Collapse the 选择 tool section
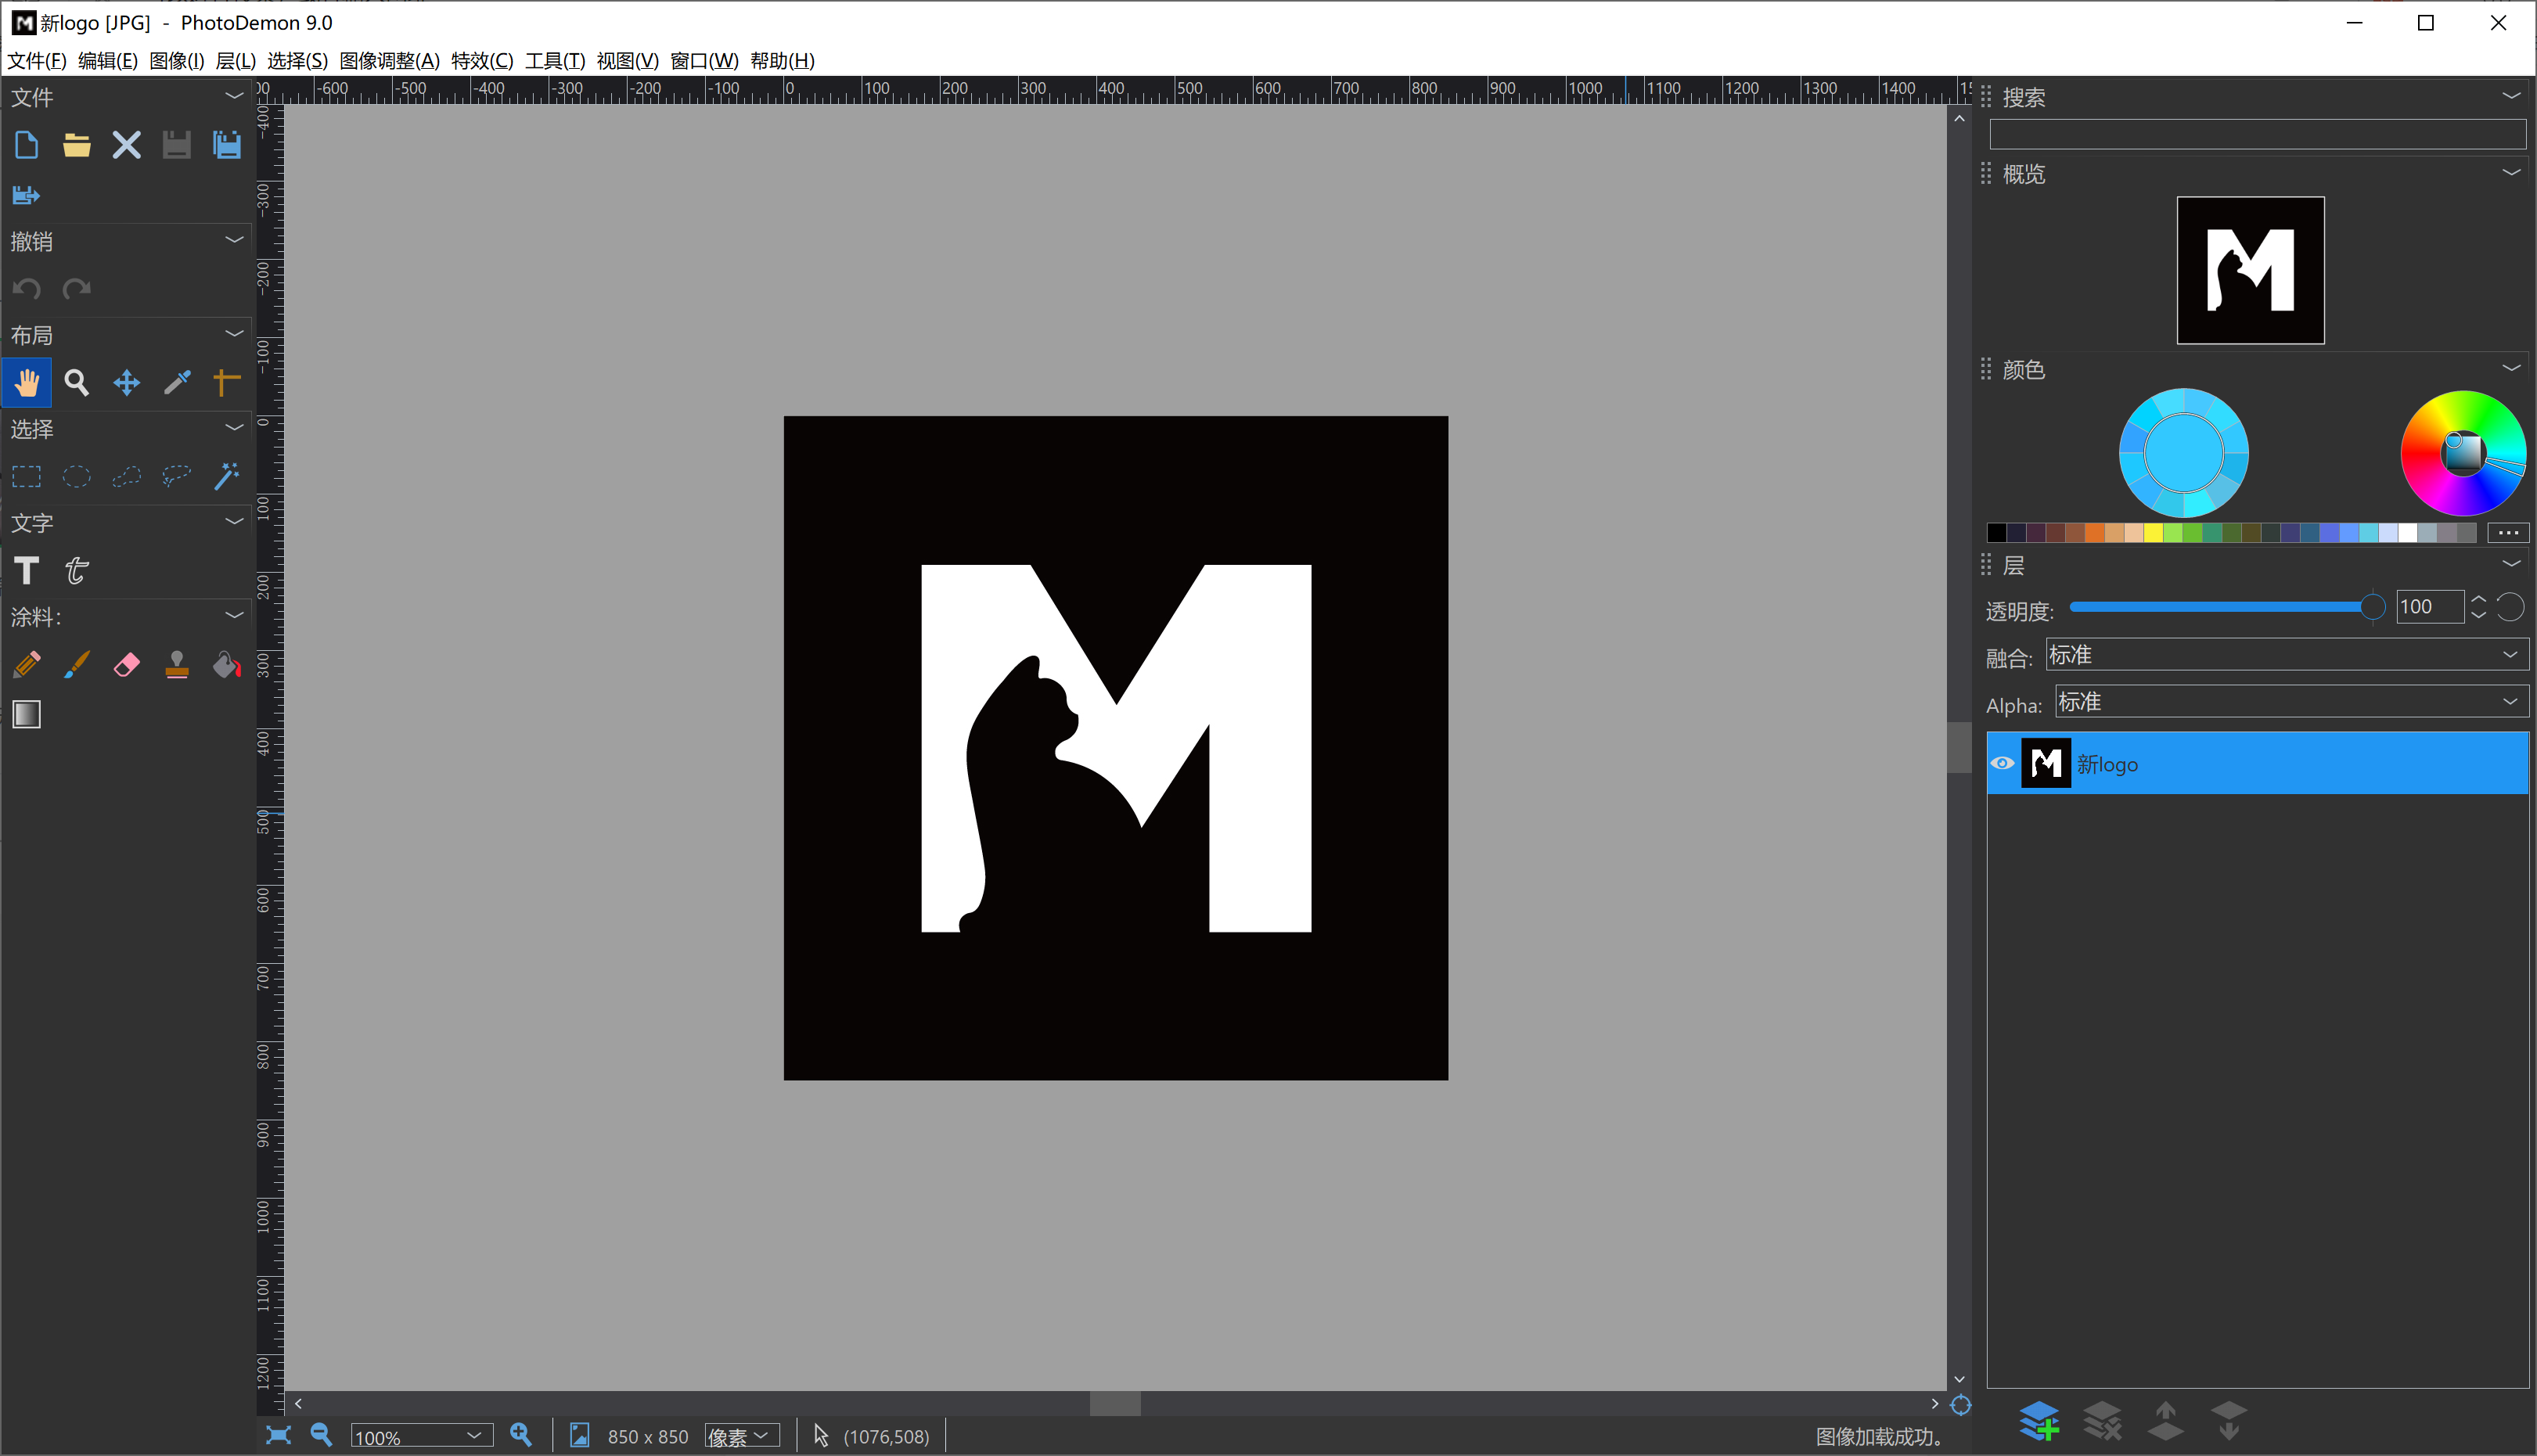 click(x=234, y=428)
